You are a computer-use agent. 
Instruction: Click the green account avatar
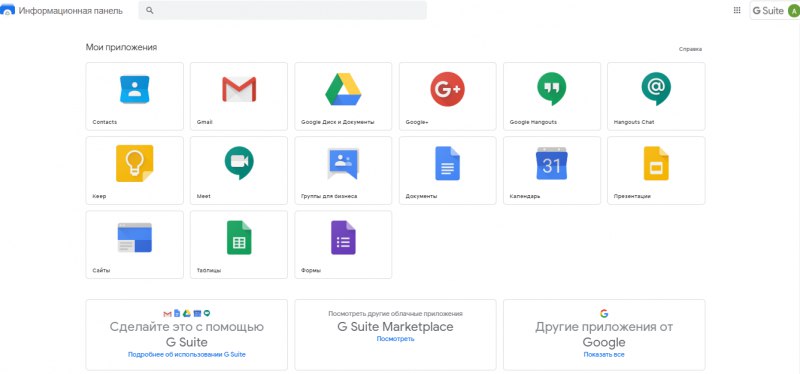pos(793,11)
